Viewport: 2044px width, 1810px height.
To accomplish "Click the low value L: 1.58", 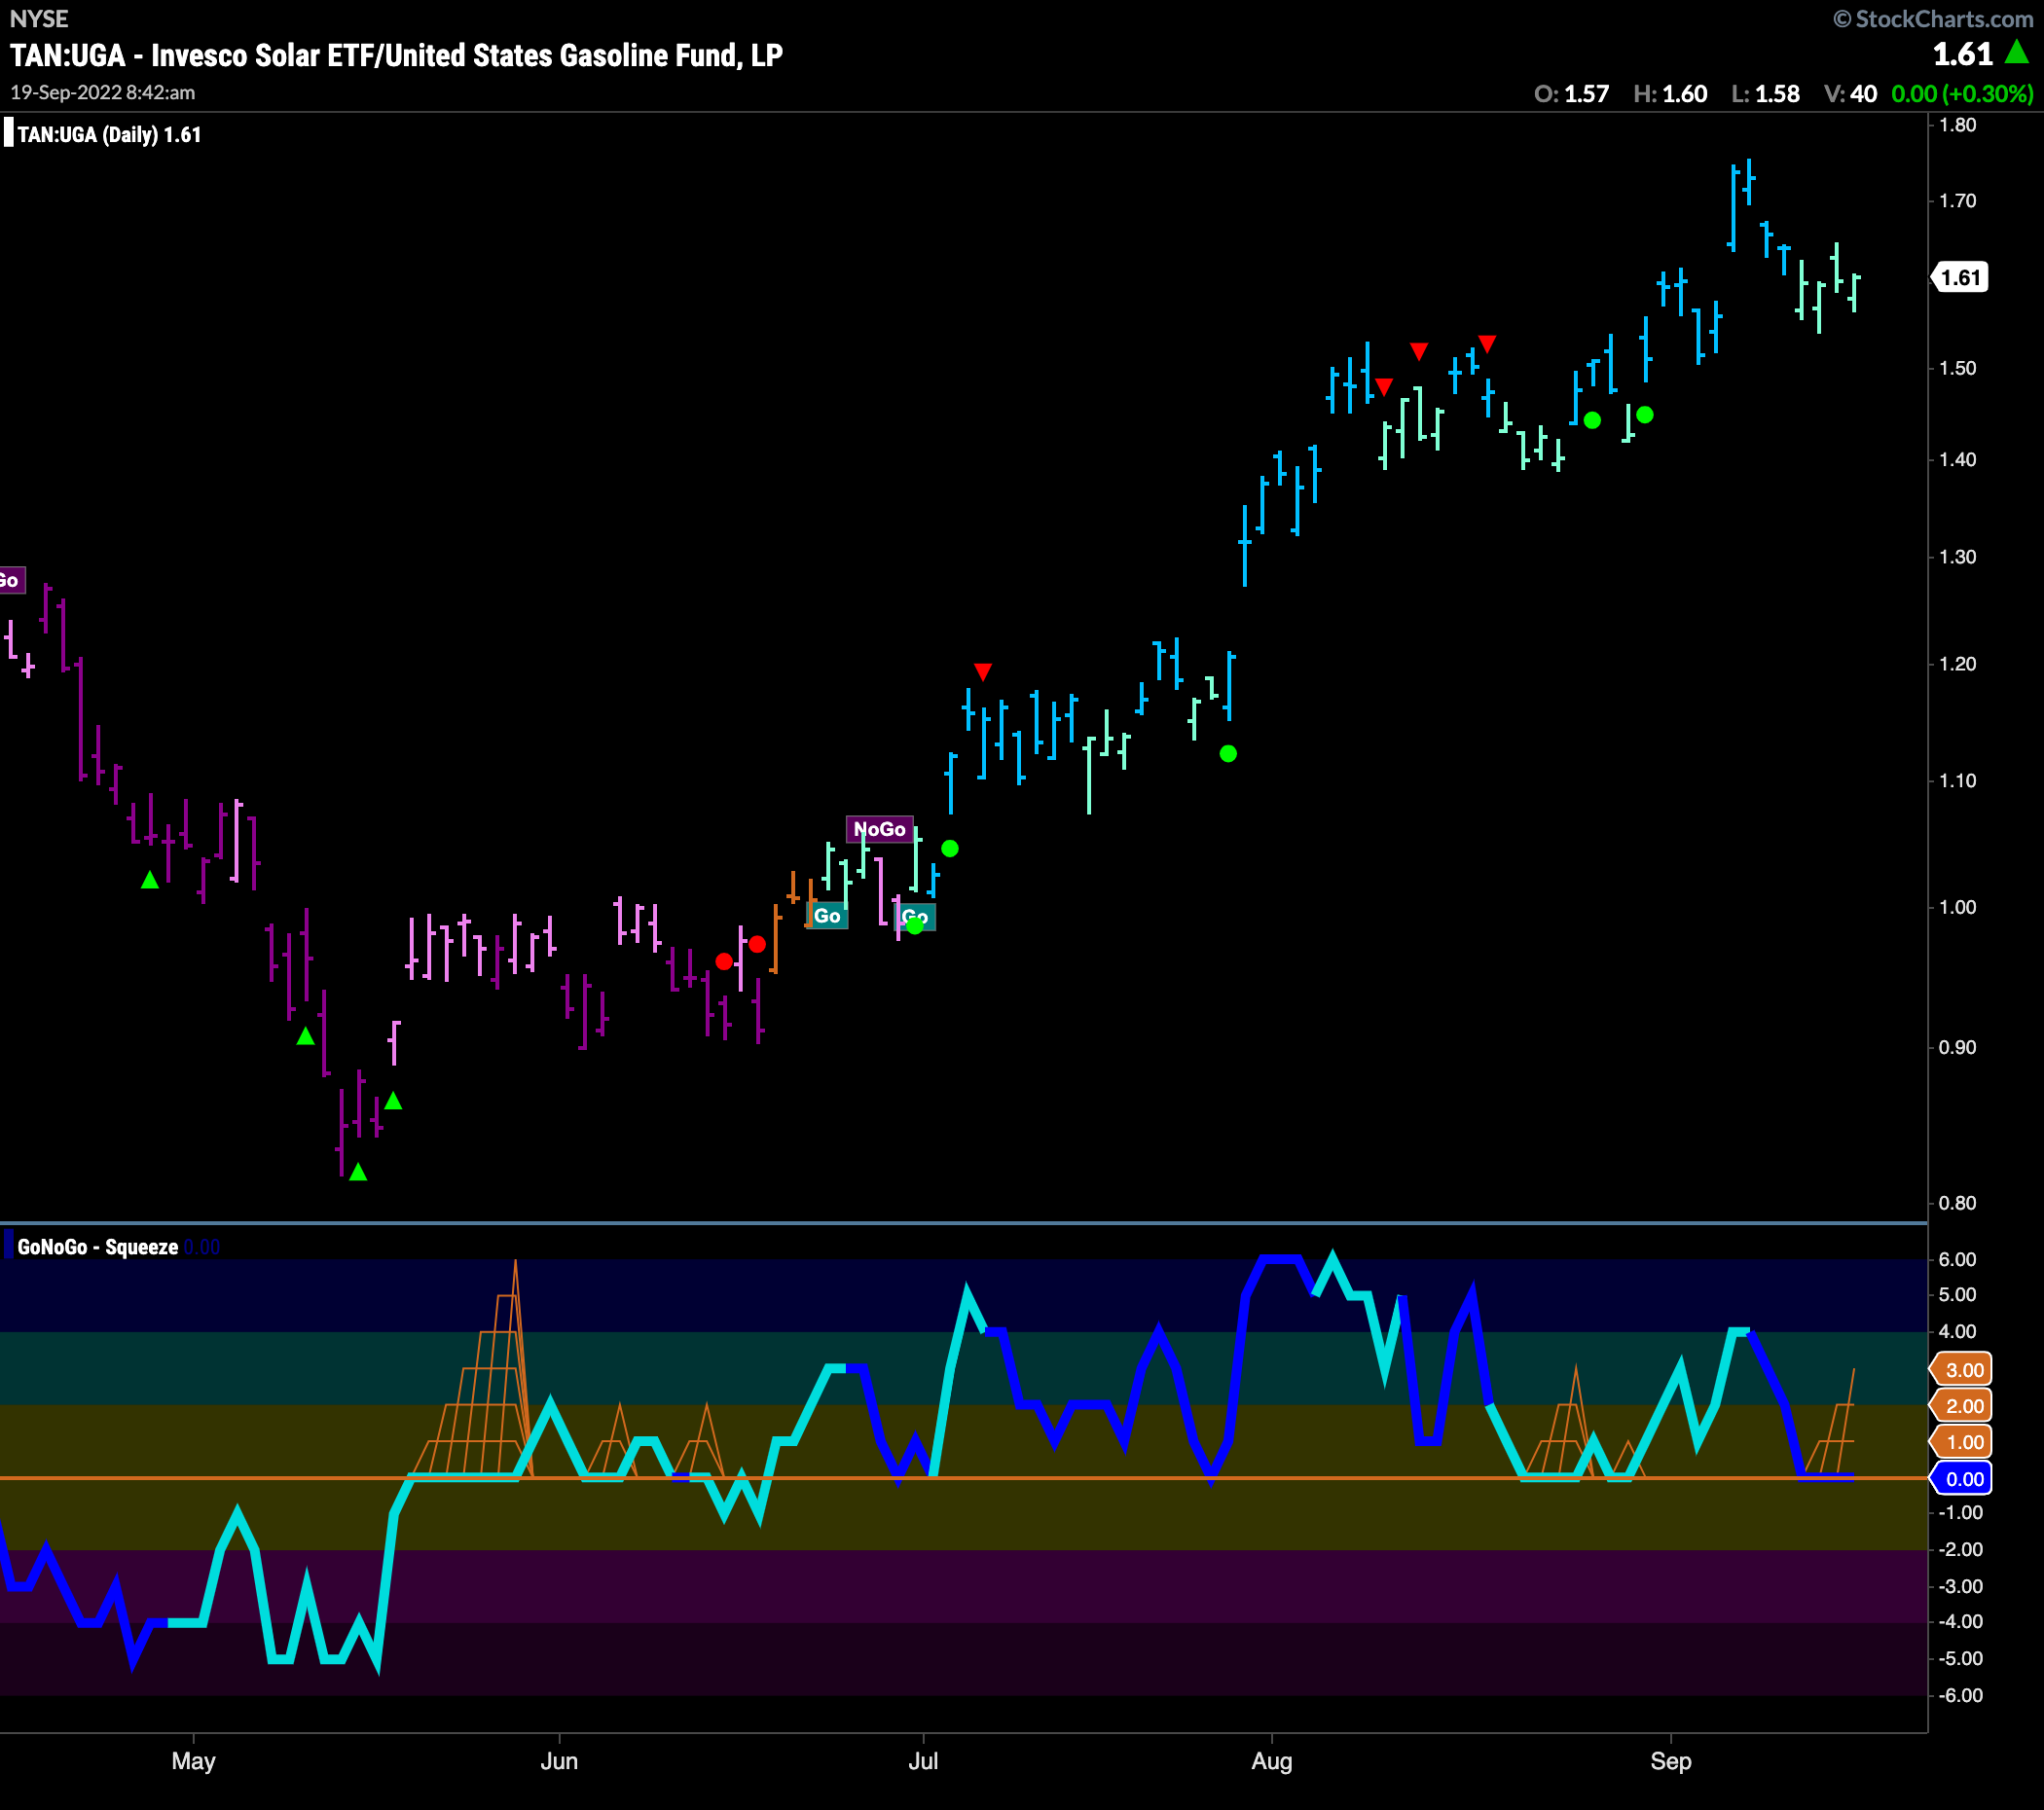I will coord(1765,94).
